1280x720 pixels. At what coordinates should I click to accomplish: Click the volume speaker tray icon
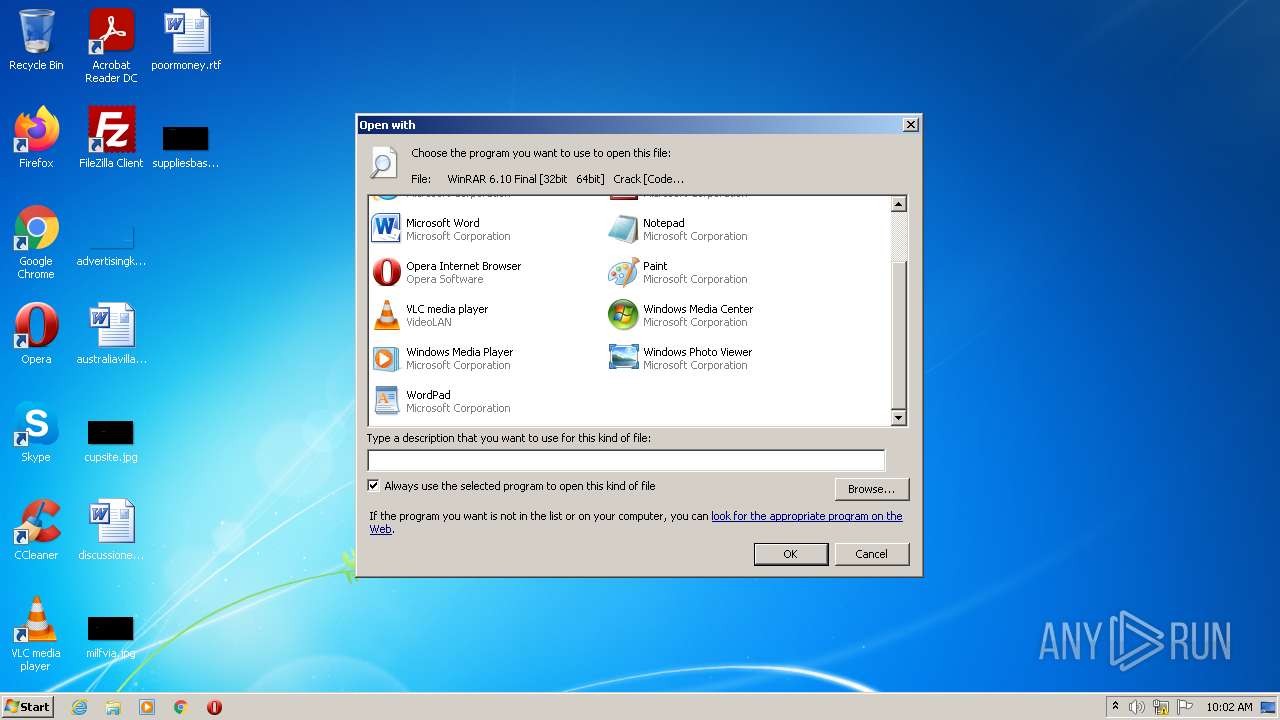(x=1137, y=707)
